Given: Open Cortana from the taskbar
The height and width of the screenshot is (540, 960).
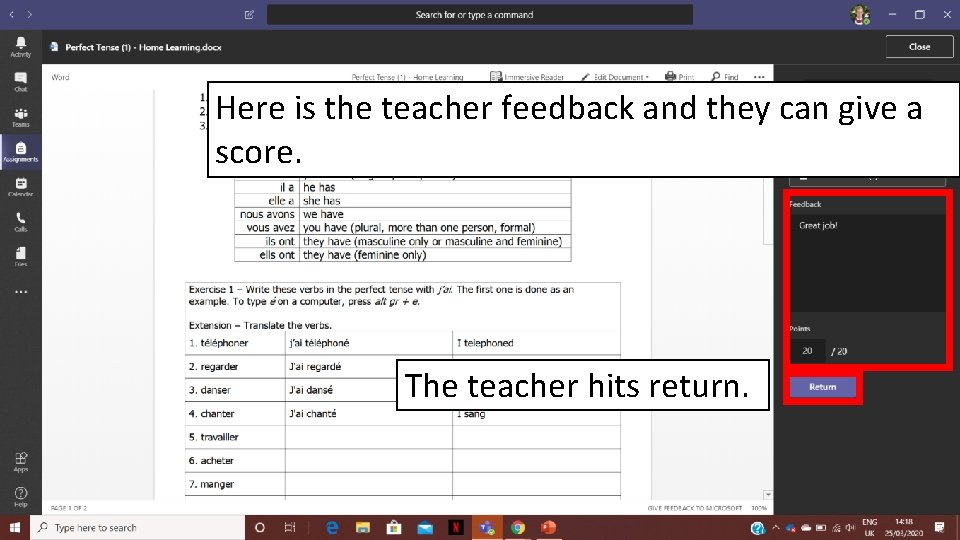Looking at the screenshot, I should [260, 527].
